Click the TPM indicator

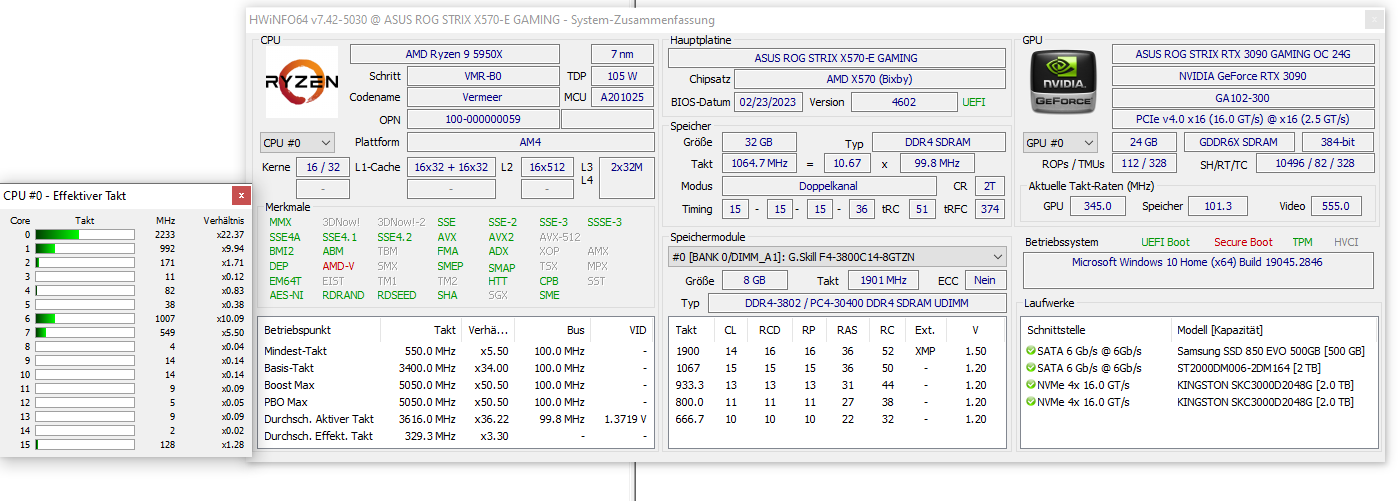(x=1302, y=242)
